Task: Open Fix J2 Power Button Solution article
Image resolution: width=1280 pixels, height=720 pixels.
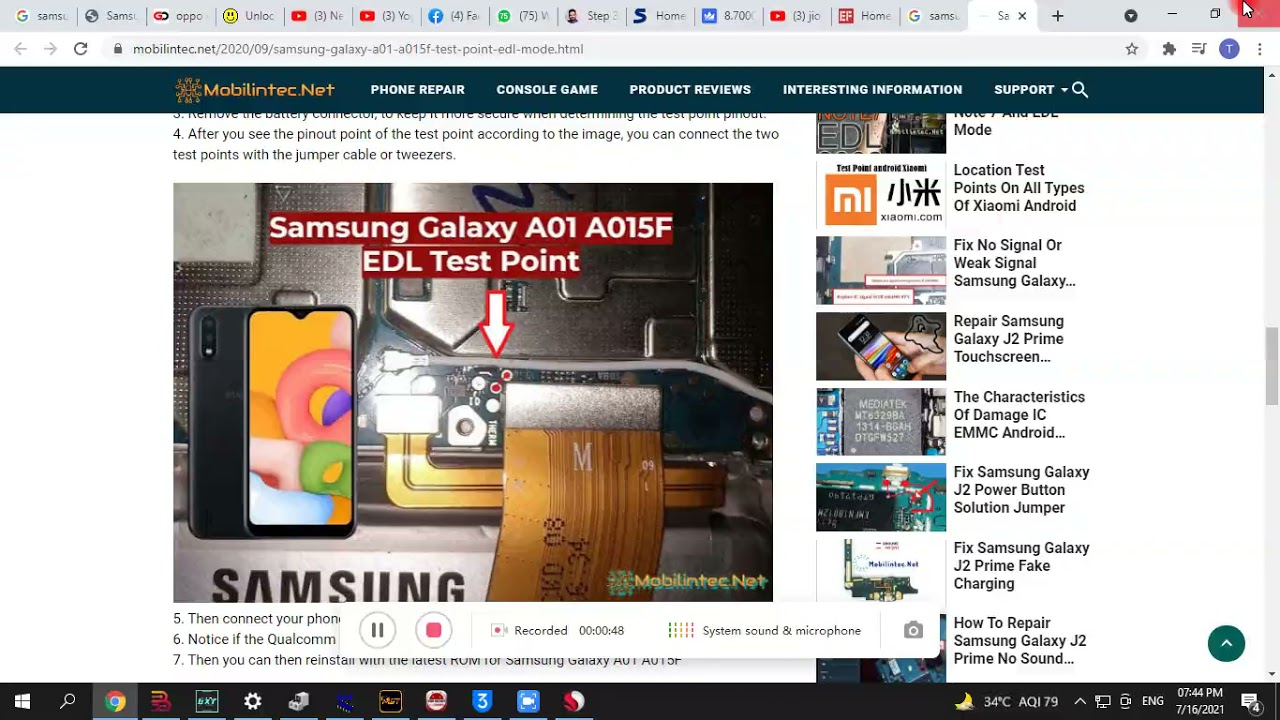Action: tap(1021, 490)
